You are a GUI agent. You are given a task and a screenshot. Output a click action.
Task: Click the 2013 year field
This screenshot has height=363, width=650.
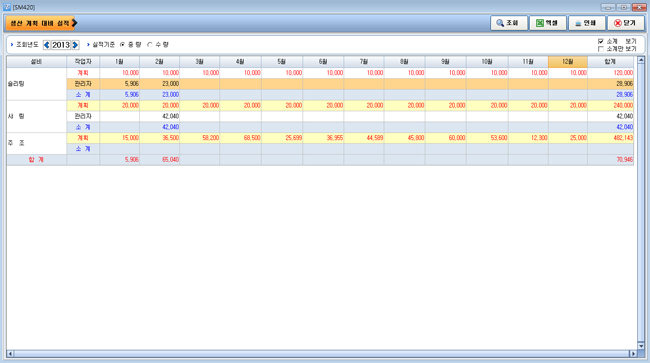[61, 45]
